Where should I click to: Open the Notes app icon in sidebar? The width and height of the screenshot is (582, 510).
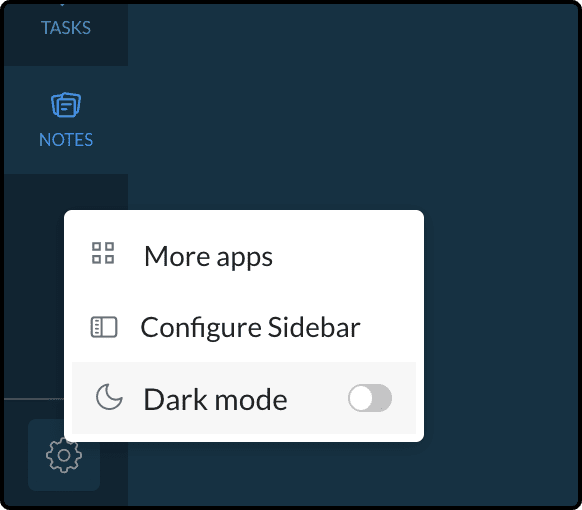tap(66, 105)
